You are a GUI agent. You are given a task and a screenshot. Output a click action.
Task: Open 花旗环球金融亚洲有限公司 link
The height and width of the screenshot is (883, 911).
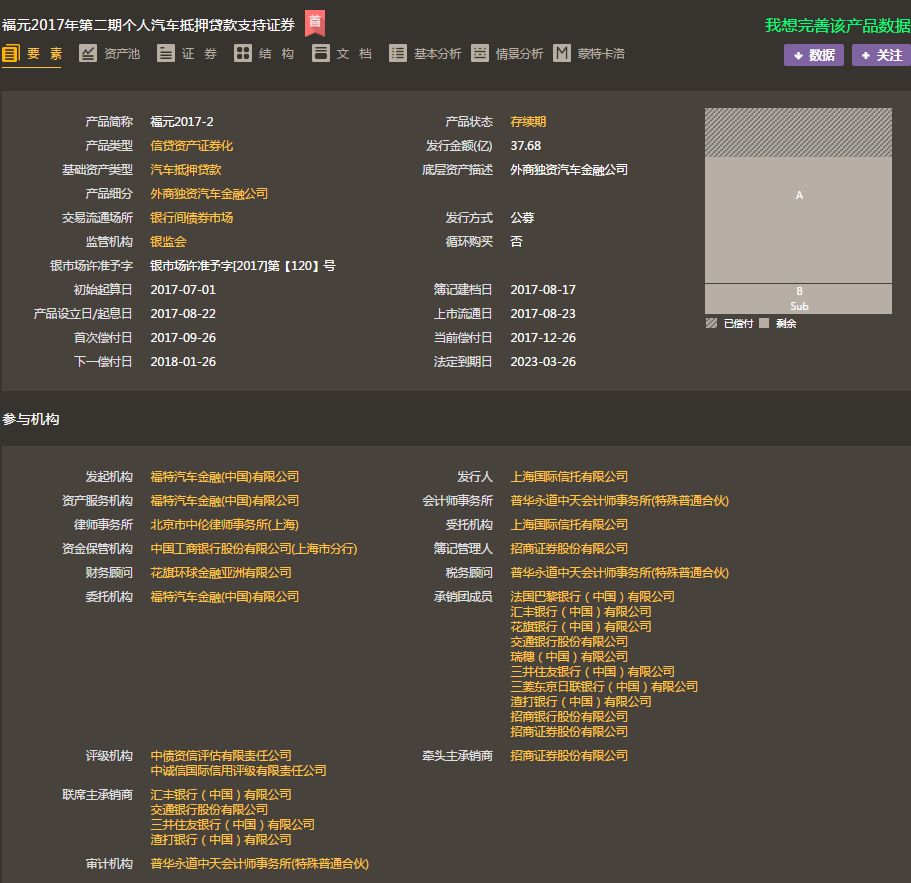point(221,573)
